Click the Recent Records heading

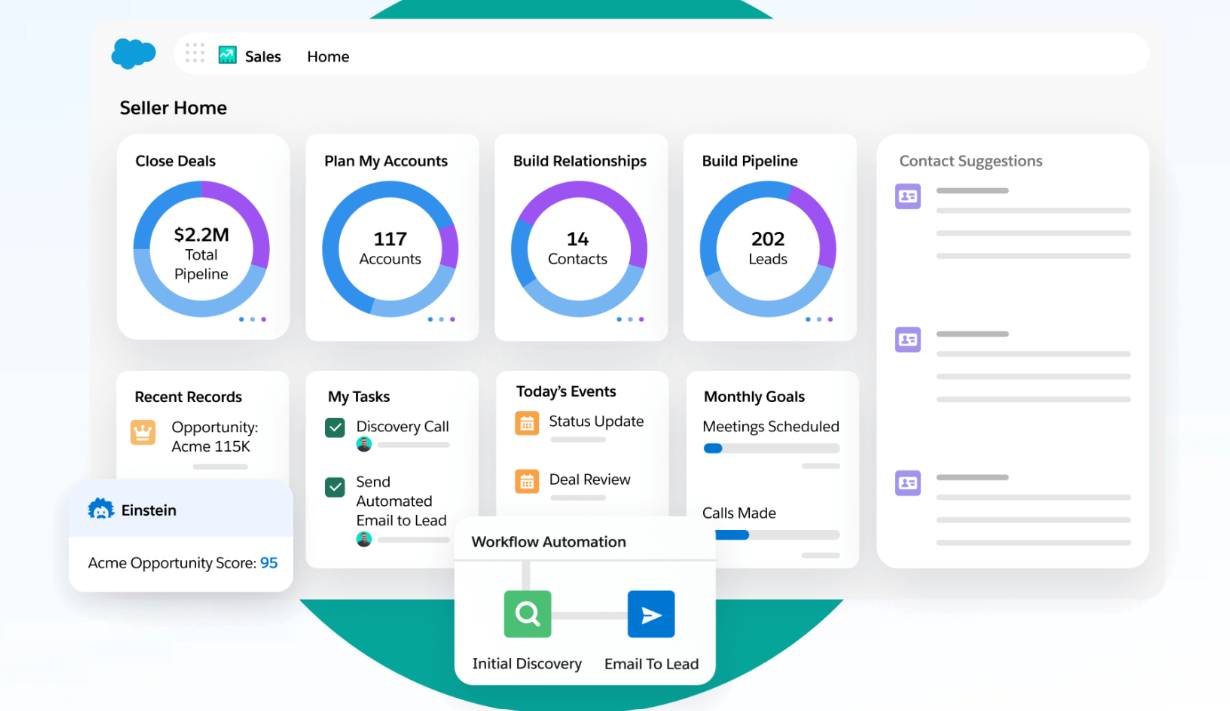(188, 397)
